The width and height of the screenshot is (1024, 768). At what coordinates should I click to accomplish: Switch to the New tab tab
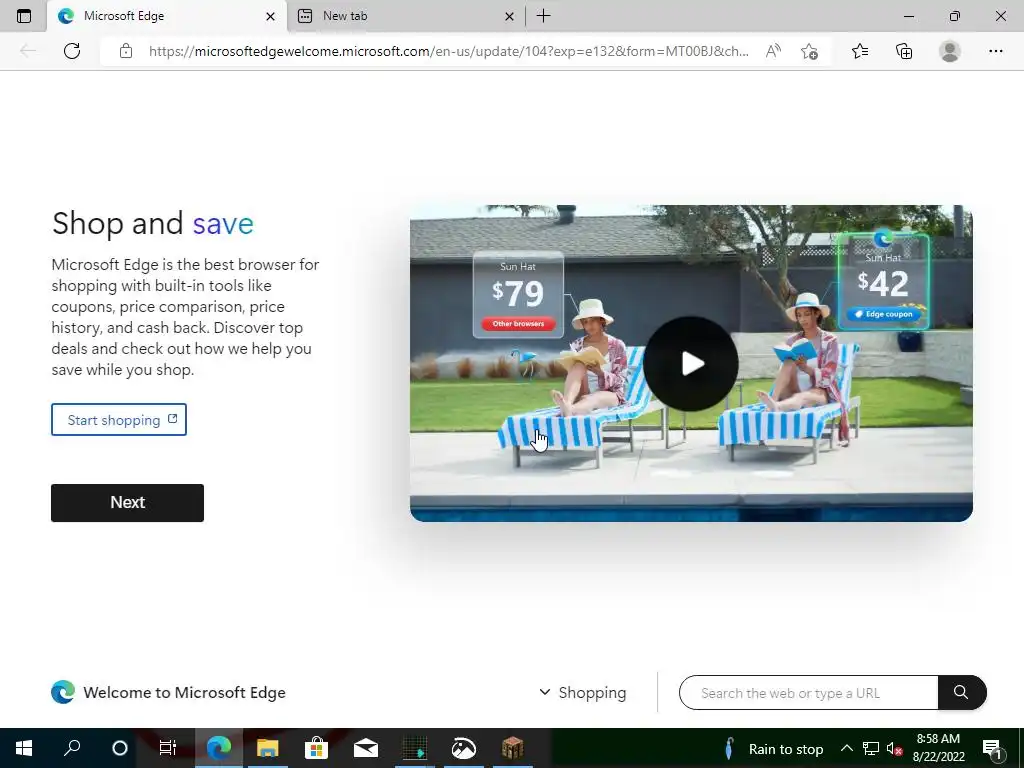coord(405,16)
